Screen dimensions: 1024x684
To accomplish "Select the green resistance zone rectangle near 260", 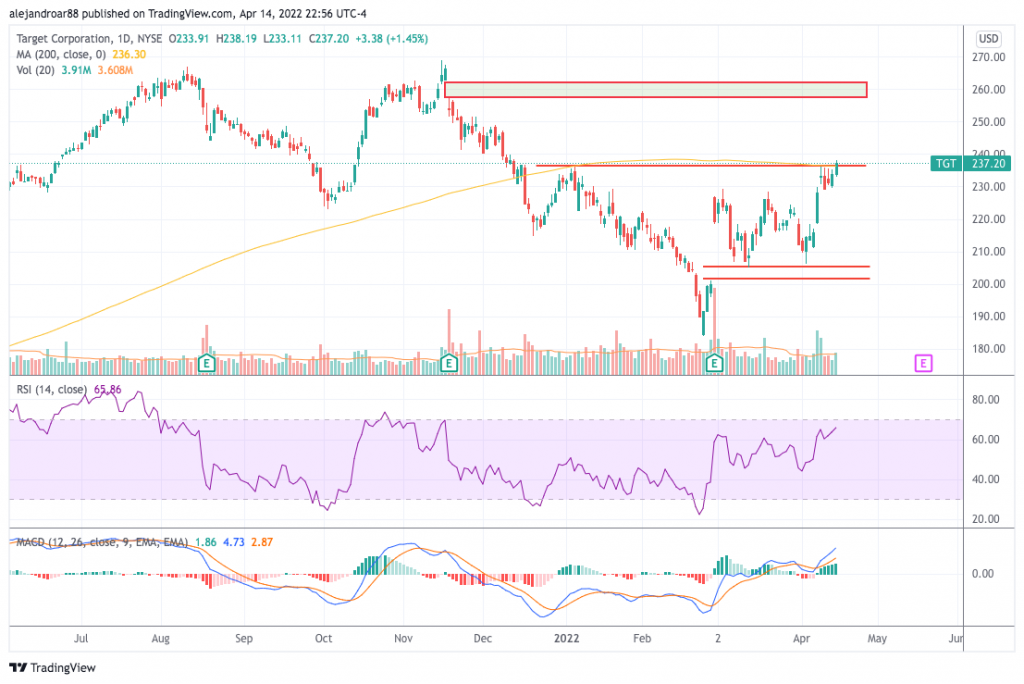I will (x=656, y=90).
